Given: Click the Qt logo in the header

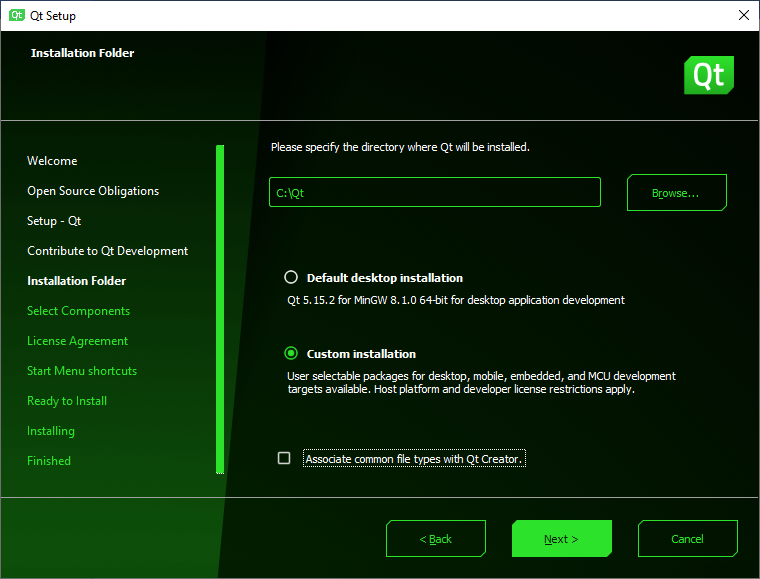Looking at the screenshot, I should 709,75.
